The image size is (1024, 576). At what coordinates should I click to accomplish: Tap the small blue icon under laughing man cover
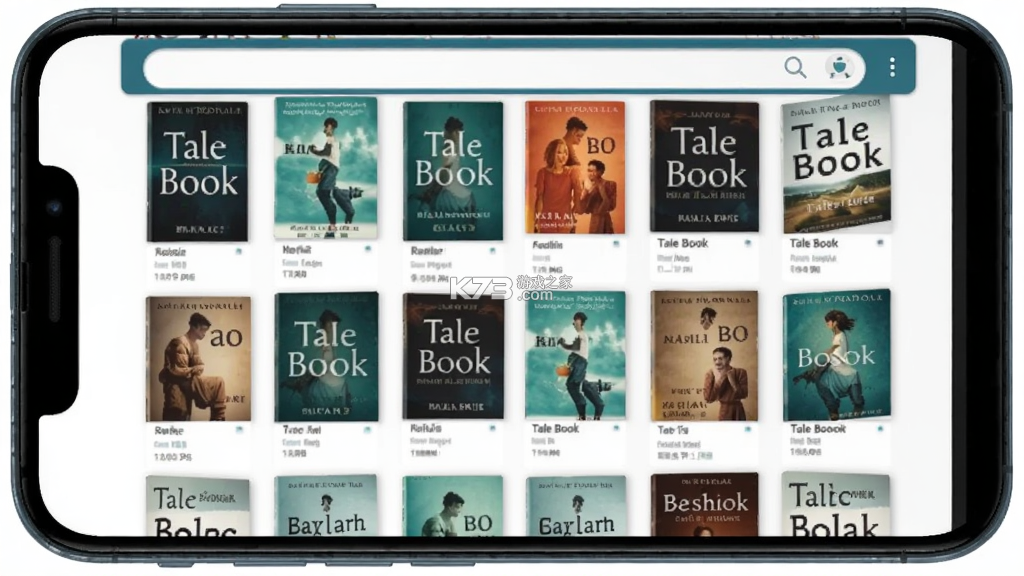pos(748,429)
